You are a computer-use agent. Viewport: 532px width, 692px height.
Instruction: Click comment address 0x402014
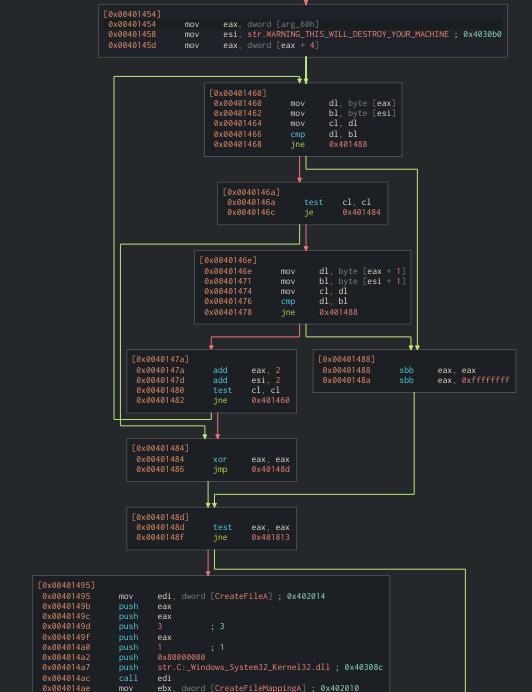pos(306,597)
